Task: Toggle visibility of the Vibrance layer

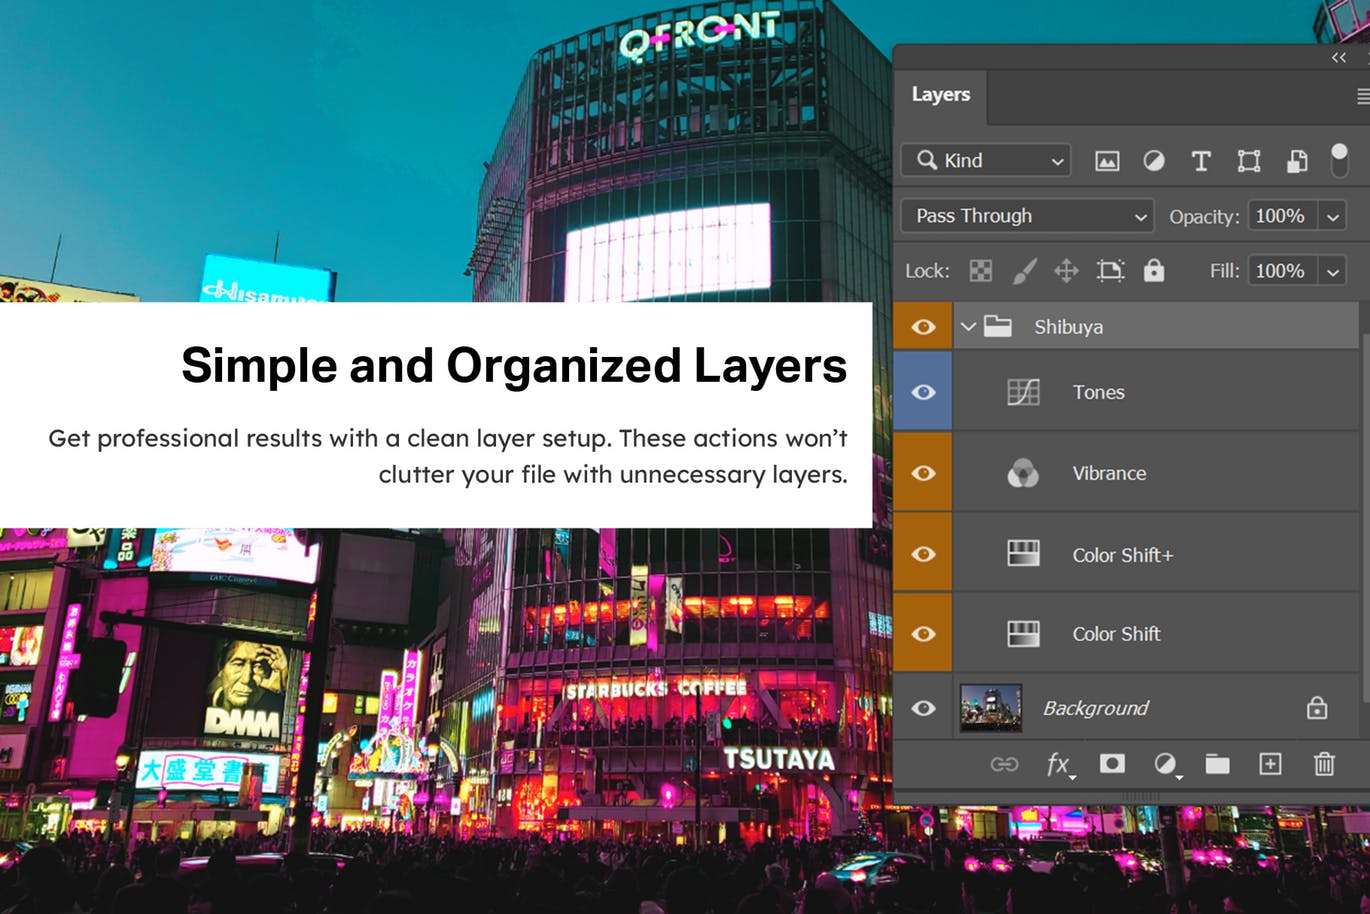Action: (x=923, y=473)
